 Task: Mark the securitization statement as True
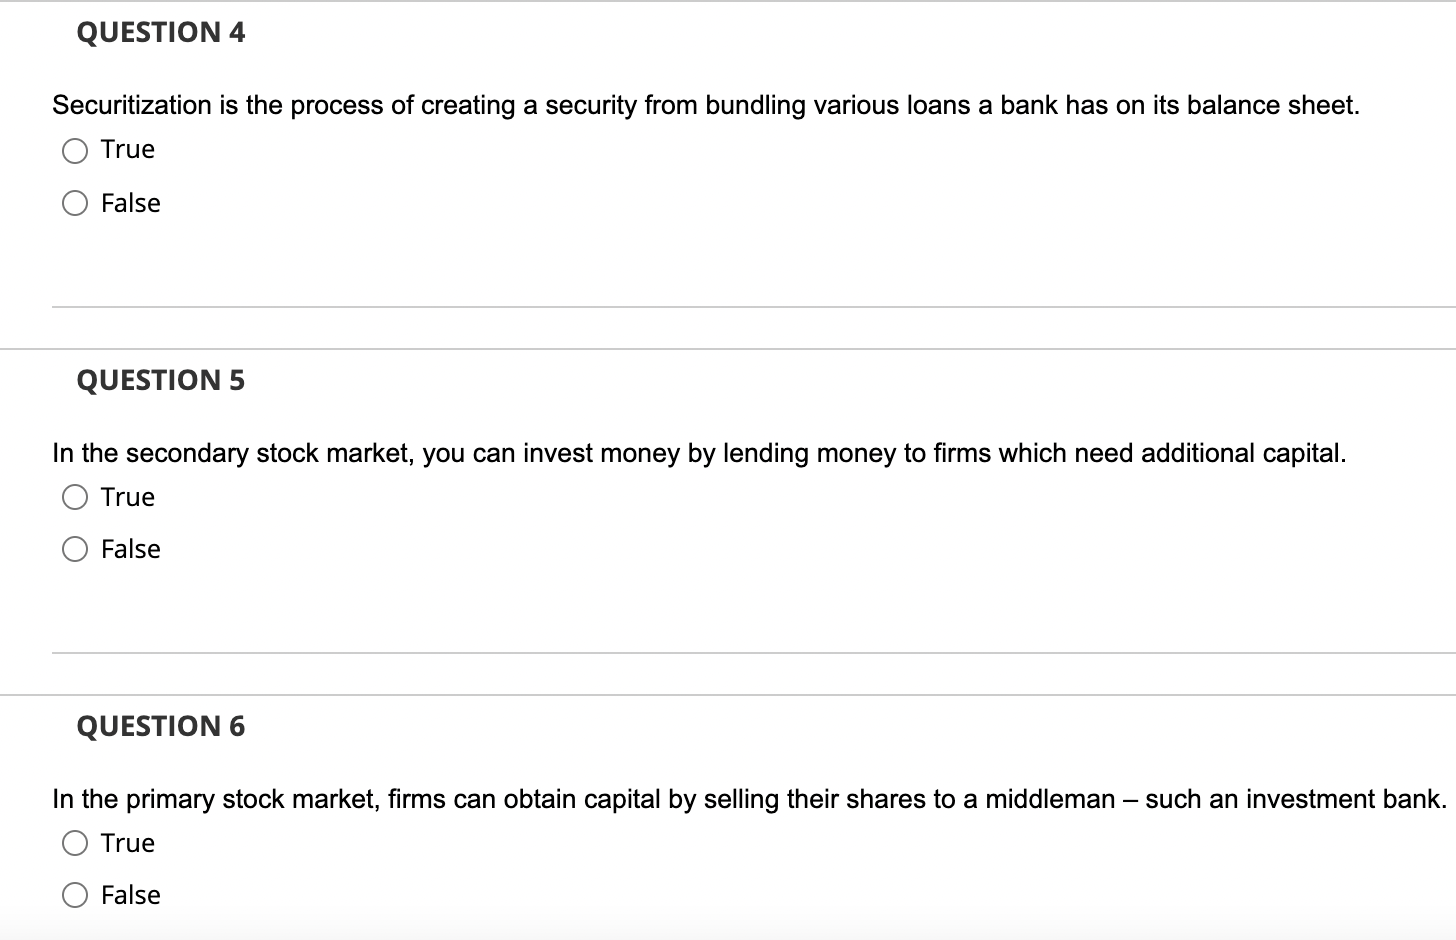(74, 150)
